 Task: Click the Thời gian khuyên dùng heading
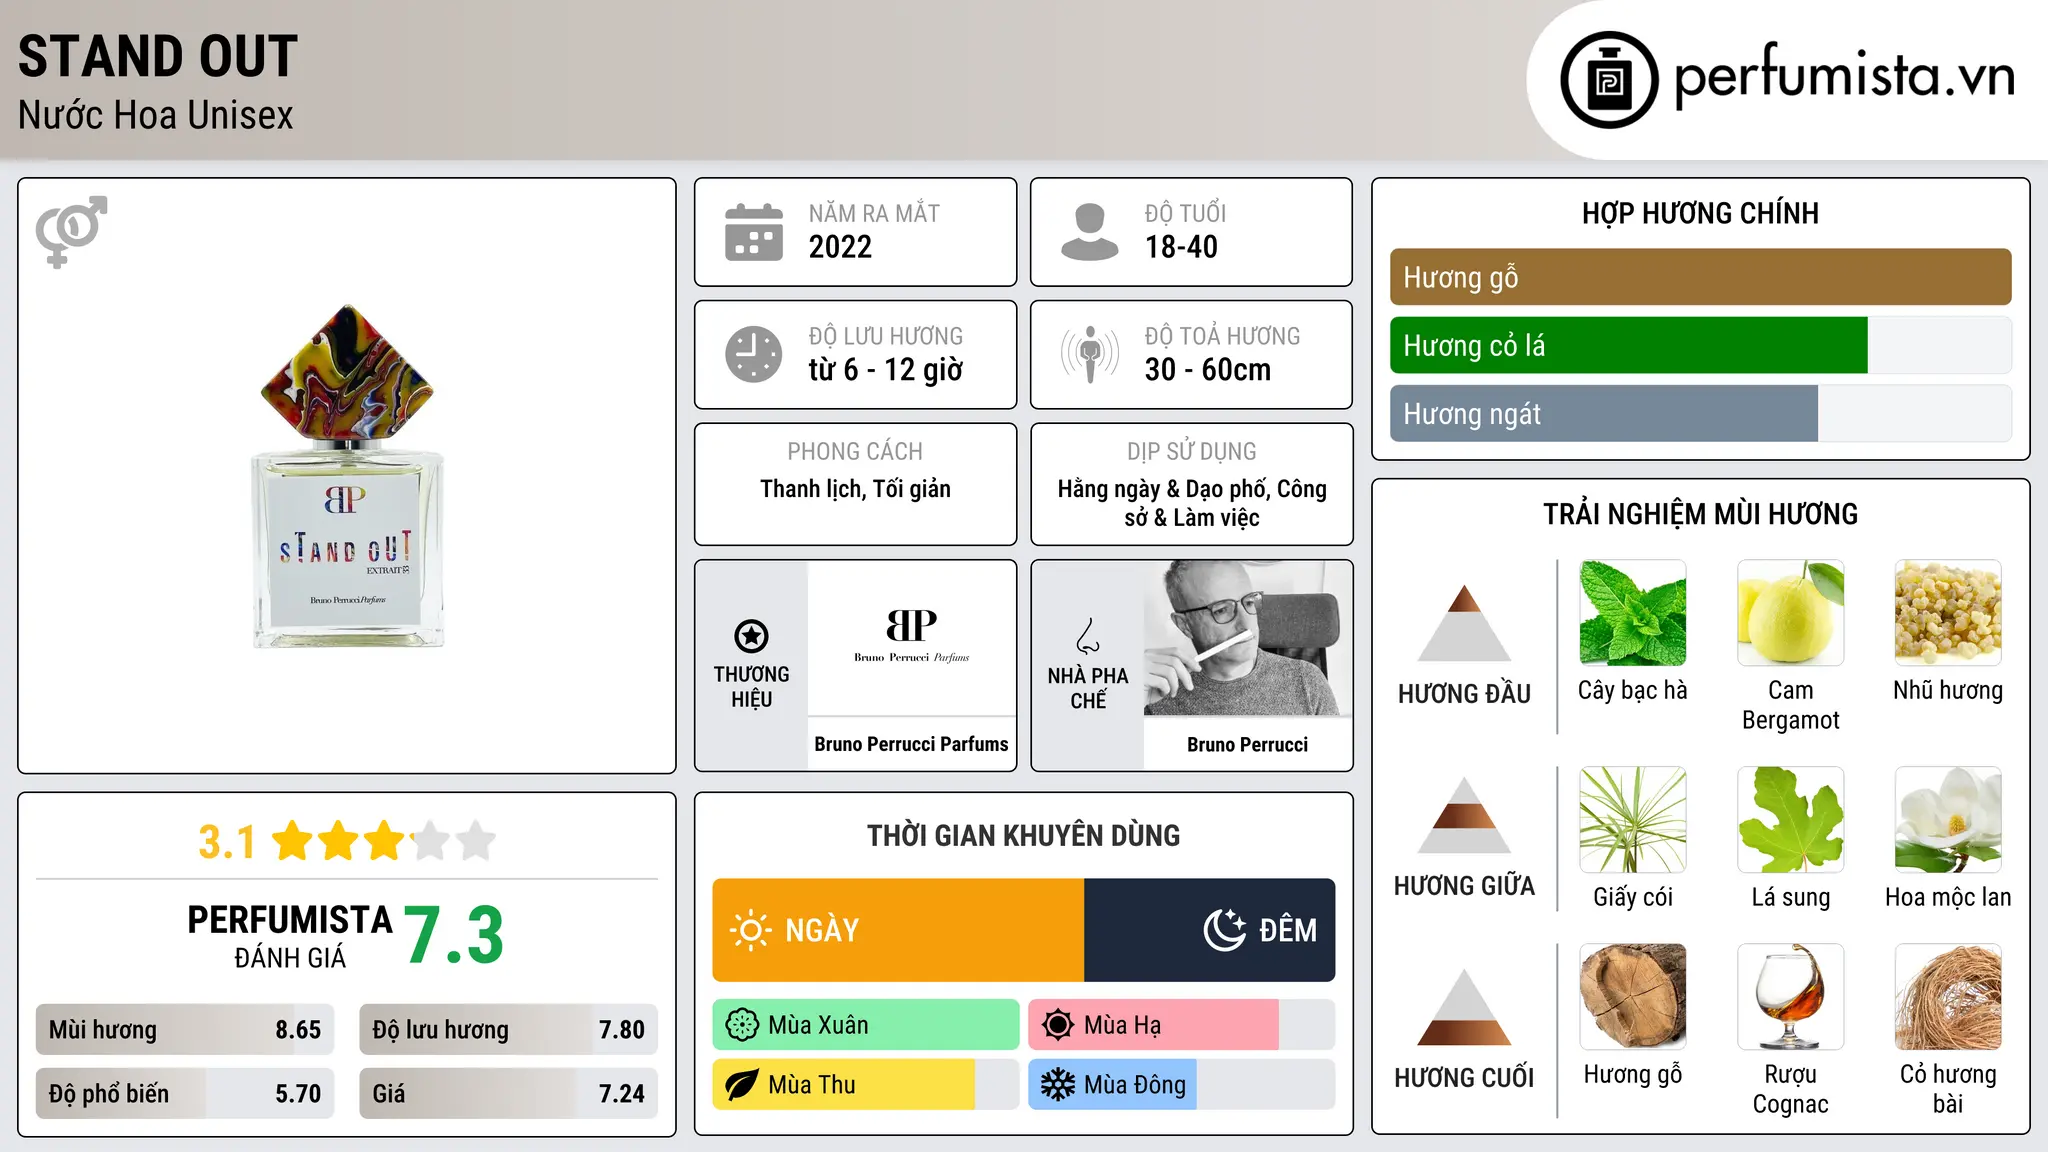pos(1023,836)
